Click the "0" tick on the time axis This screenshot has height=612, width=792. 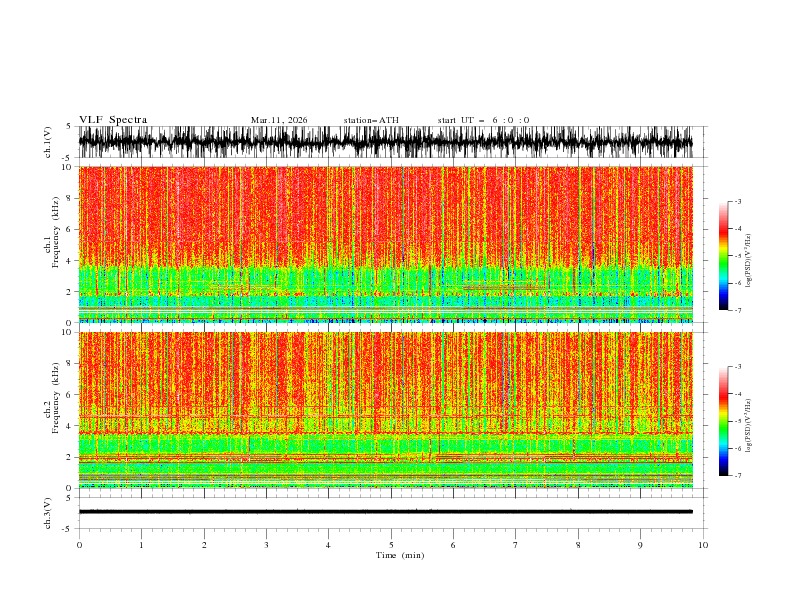click(79, 545)
